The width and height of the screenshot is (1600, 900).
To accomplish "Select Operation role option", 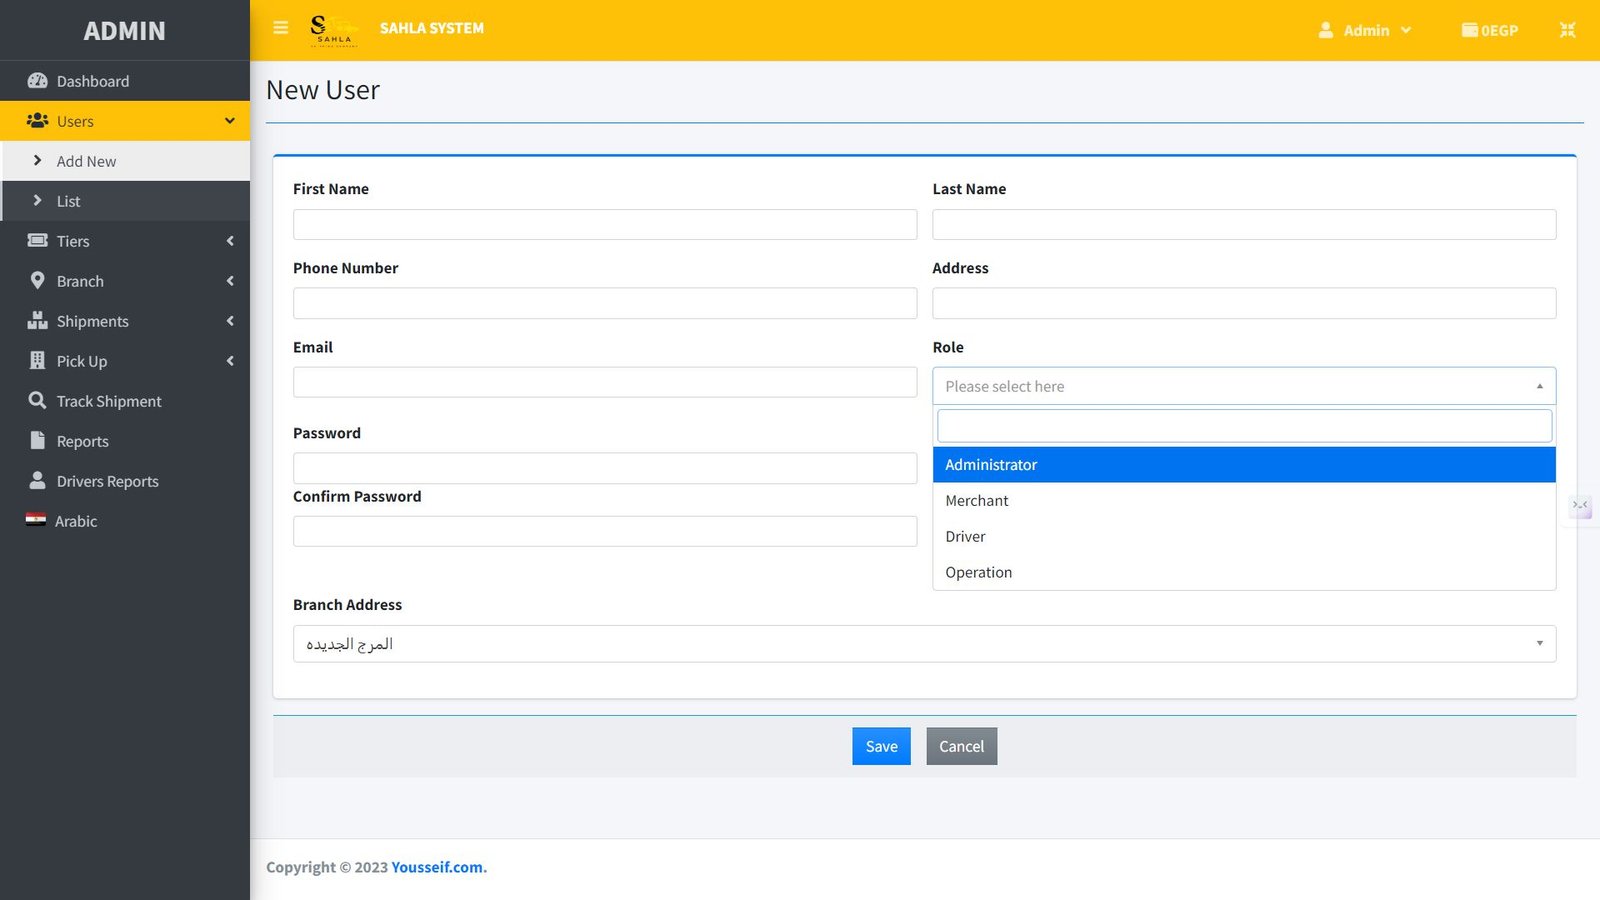I will [x=1244, y=573].
